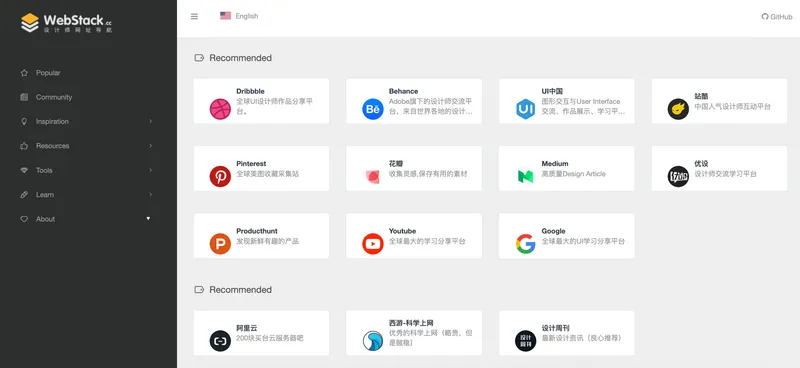Click the UI中国 hexagon icon
This screenshot has width=800, height=368.
526,109
